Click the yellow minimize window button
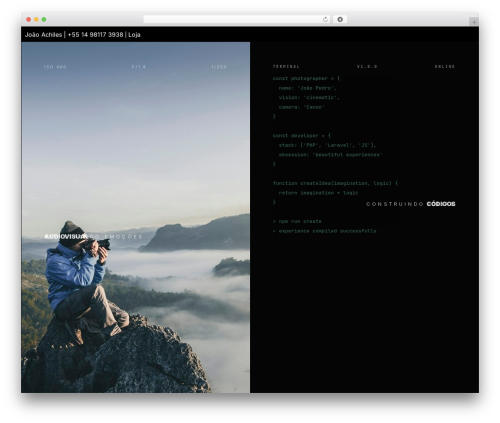The height and width of the screenshot is (423, 500). [36, 20]
